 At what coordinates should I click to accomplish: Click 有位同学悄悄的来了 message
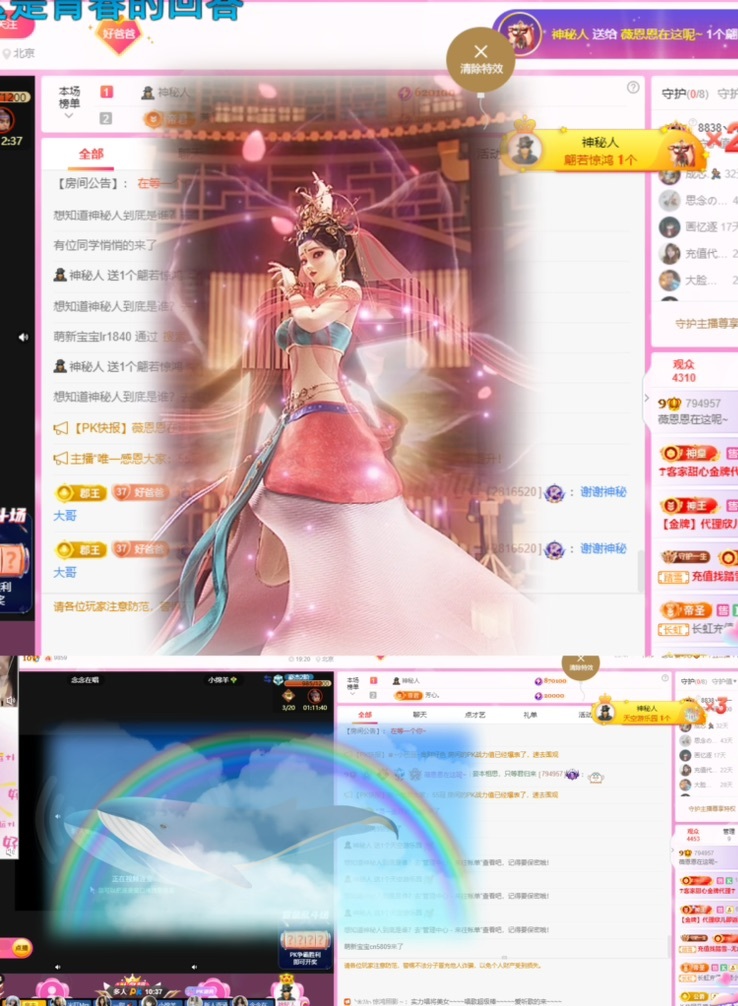(105, 245)
